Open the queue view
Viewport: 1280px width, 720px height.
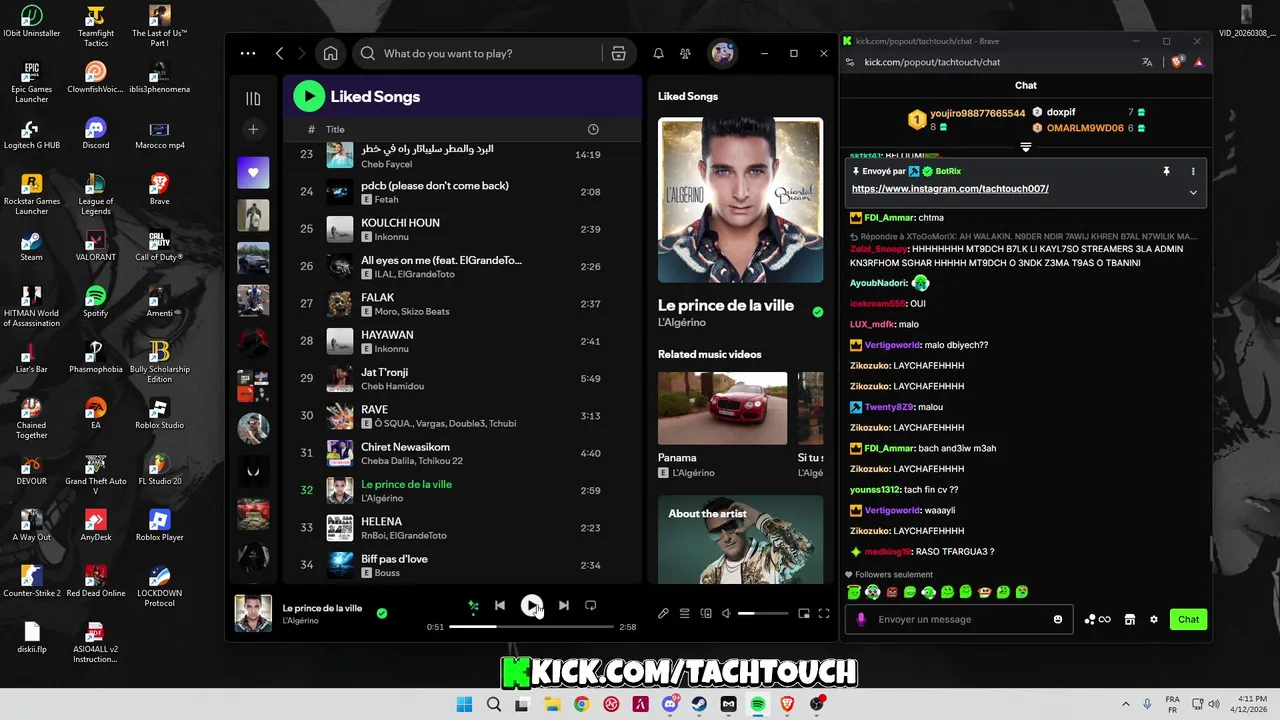[x=685, y=613]
